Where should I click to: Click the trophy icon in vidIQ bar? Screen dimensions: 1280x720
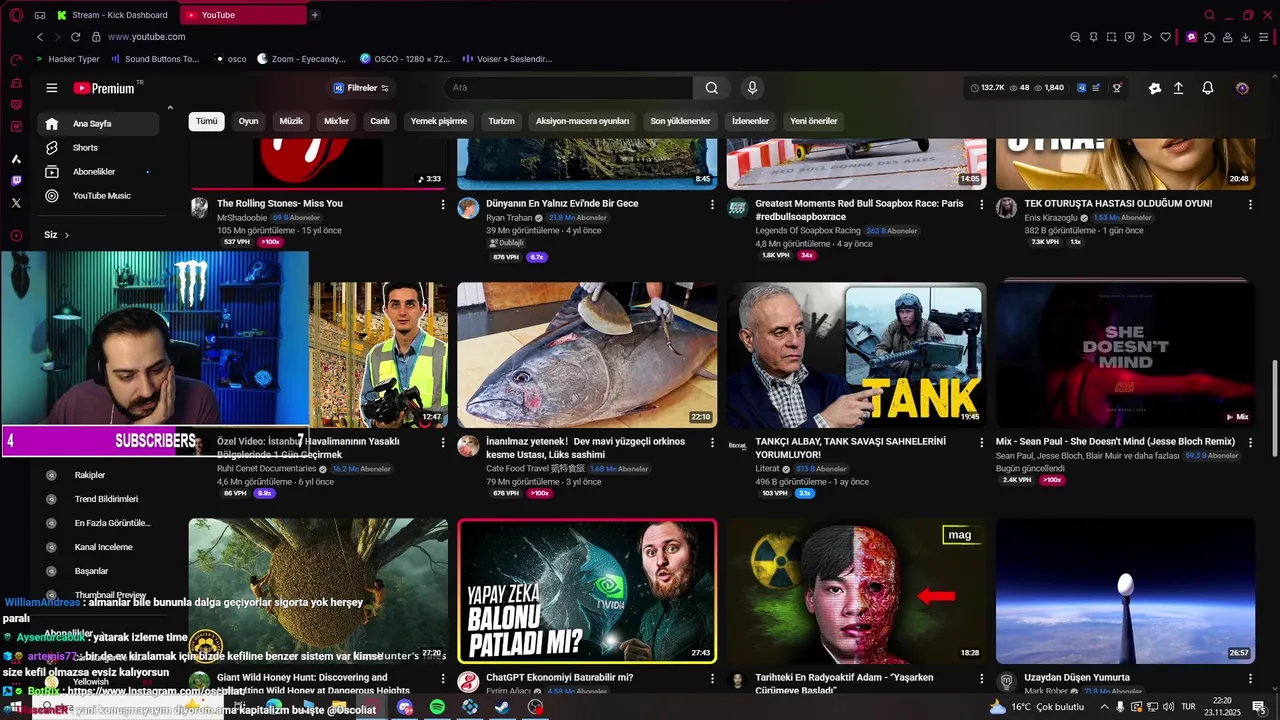[x=1117, y=88]
